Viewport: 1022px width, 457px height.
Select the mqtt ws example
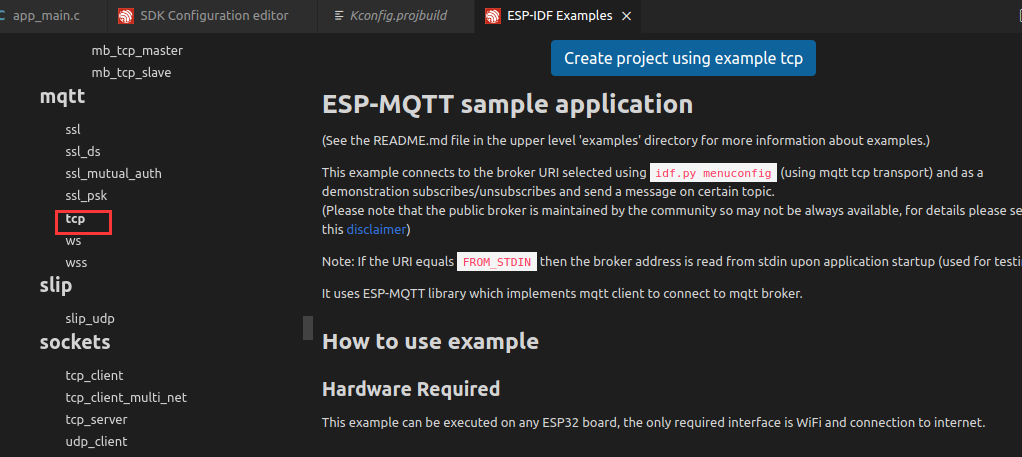pyautogui.click(x=73, y=241)
